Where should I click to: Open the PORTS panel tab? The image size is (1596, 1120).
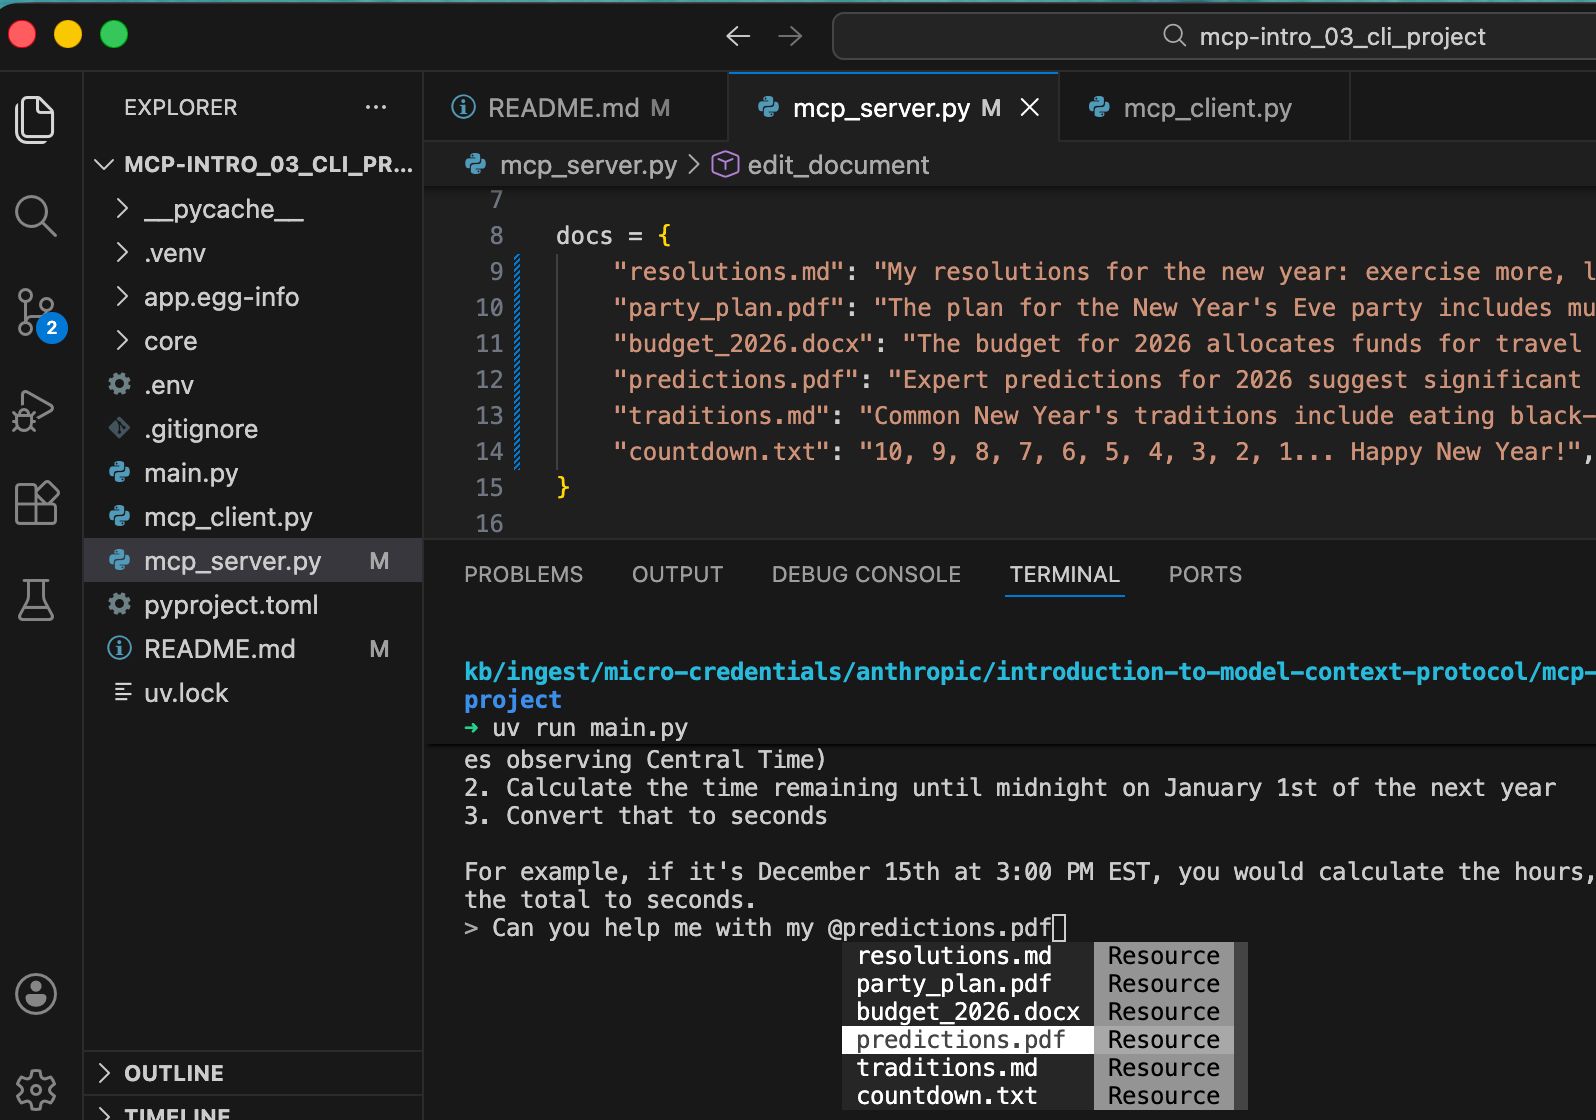[x=1205, y=574]
